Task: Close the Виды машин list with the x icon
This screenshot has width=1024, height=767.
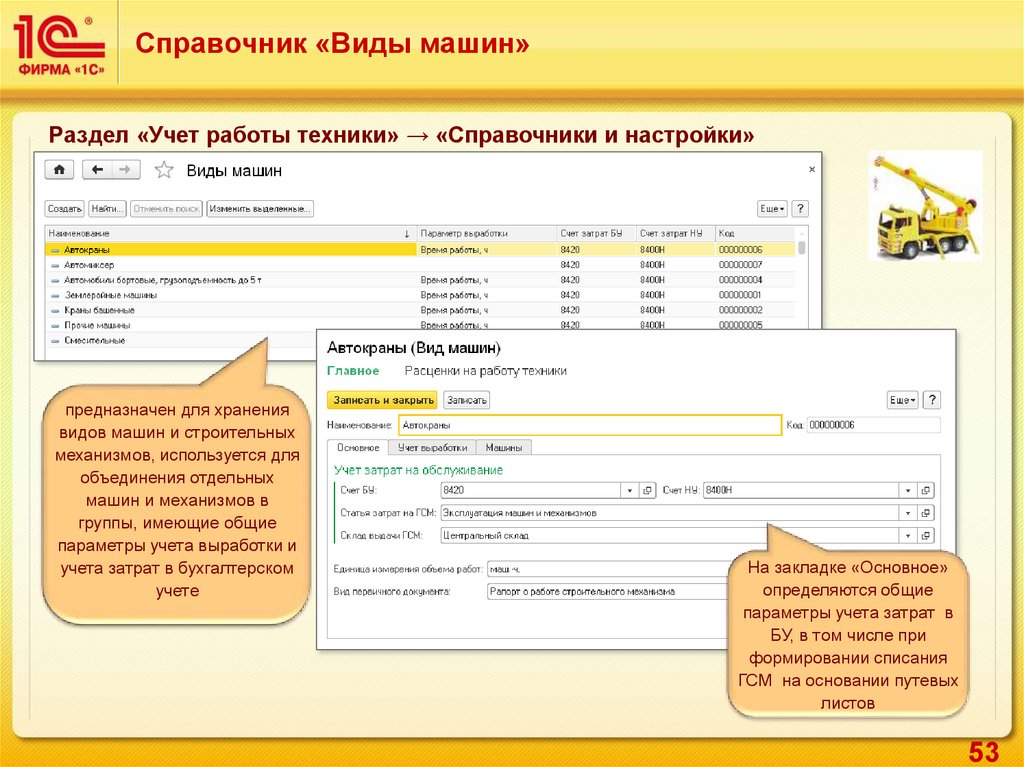Action: 811,169
